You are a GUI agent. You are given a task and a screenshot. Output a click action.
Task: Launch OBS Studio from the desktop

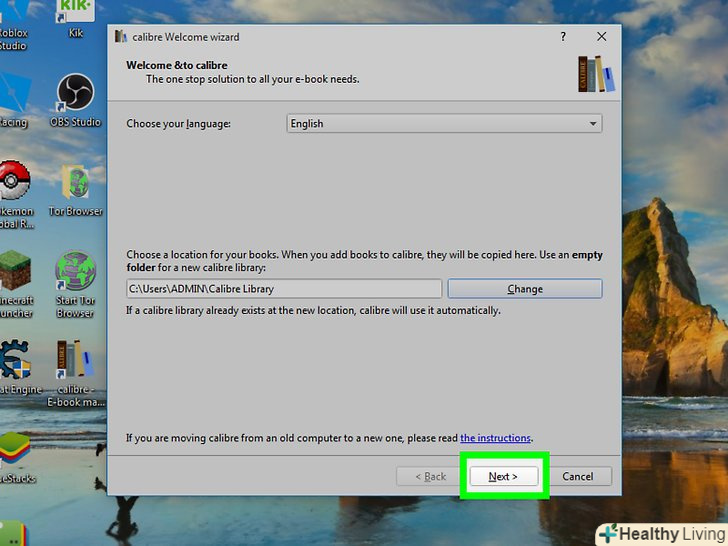75,100
